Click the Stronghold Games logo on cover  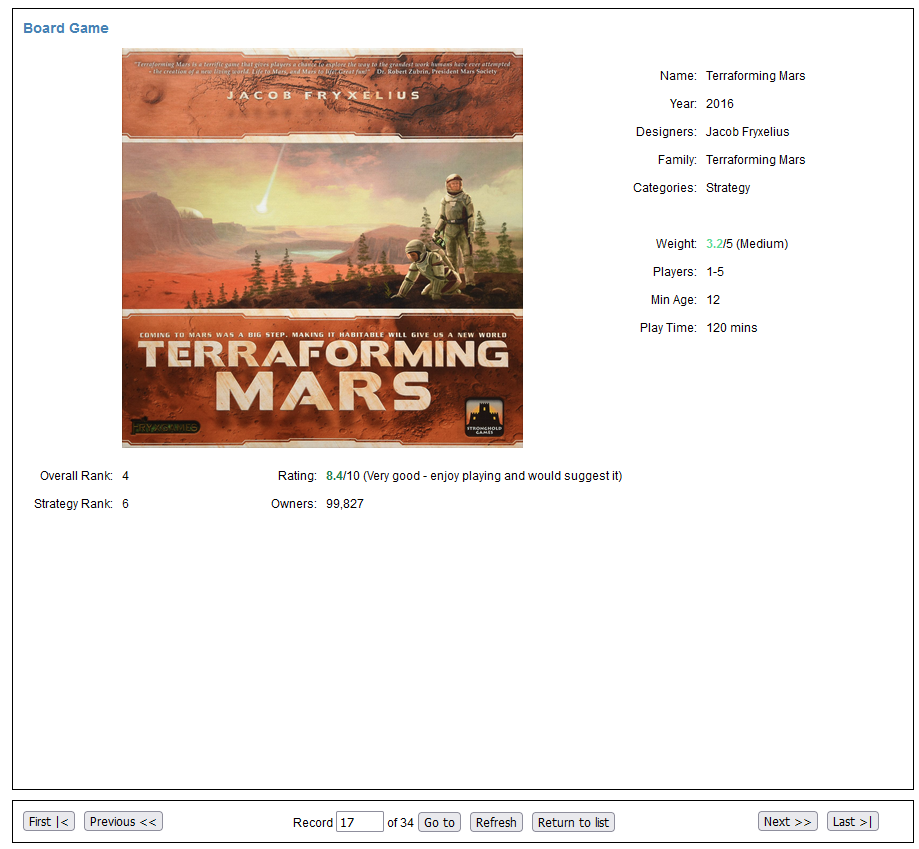[x=484, y=416]
